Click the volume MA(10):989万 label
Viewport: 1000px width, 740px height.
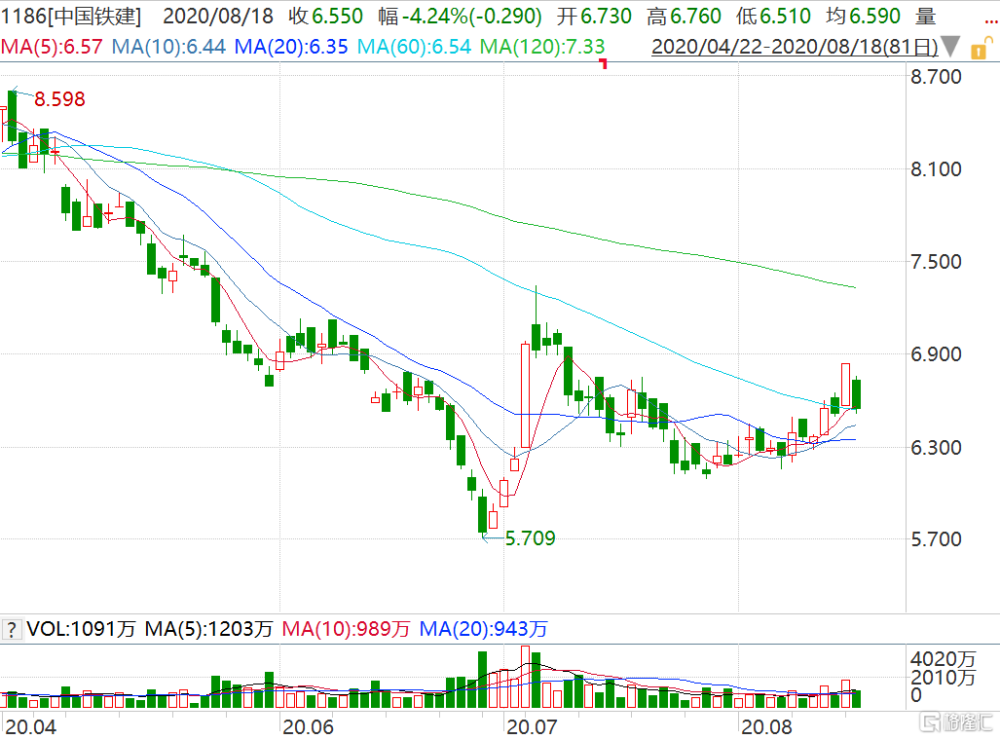coord(346,630)
